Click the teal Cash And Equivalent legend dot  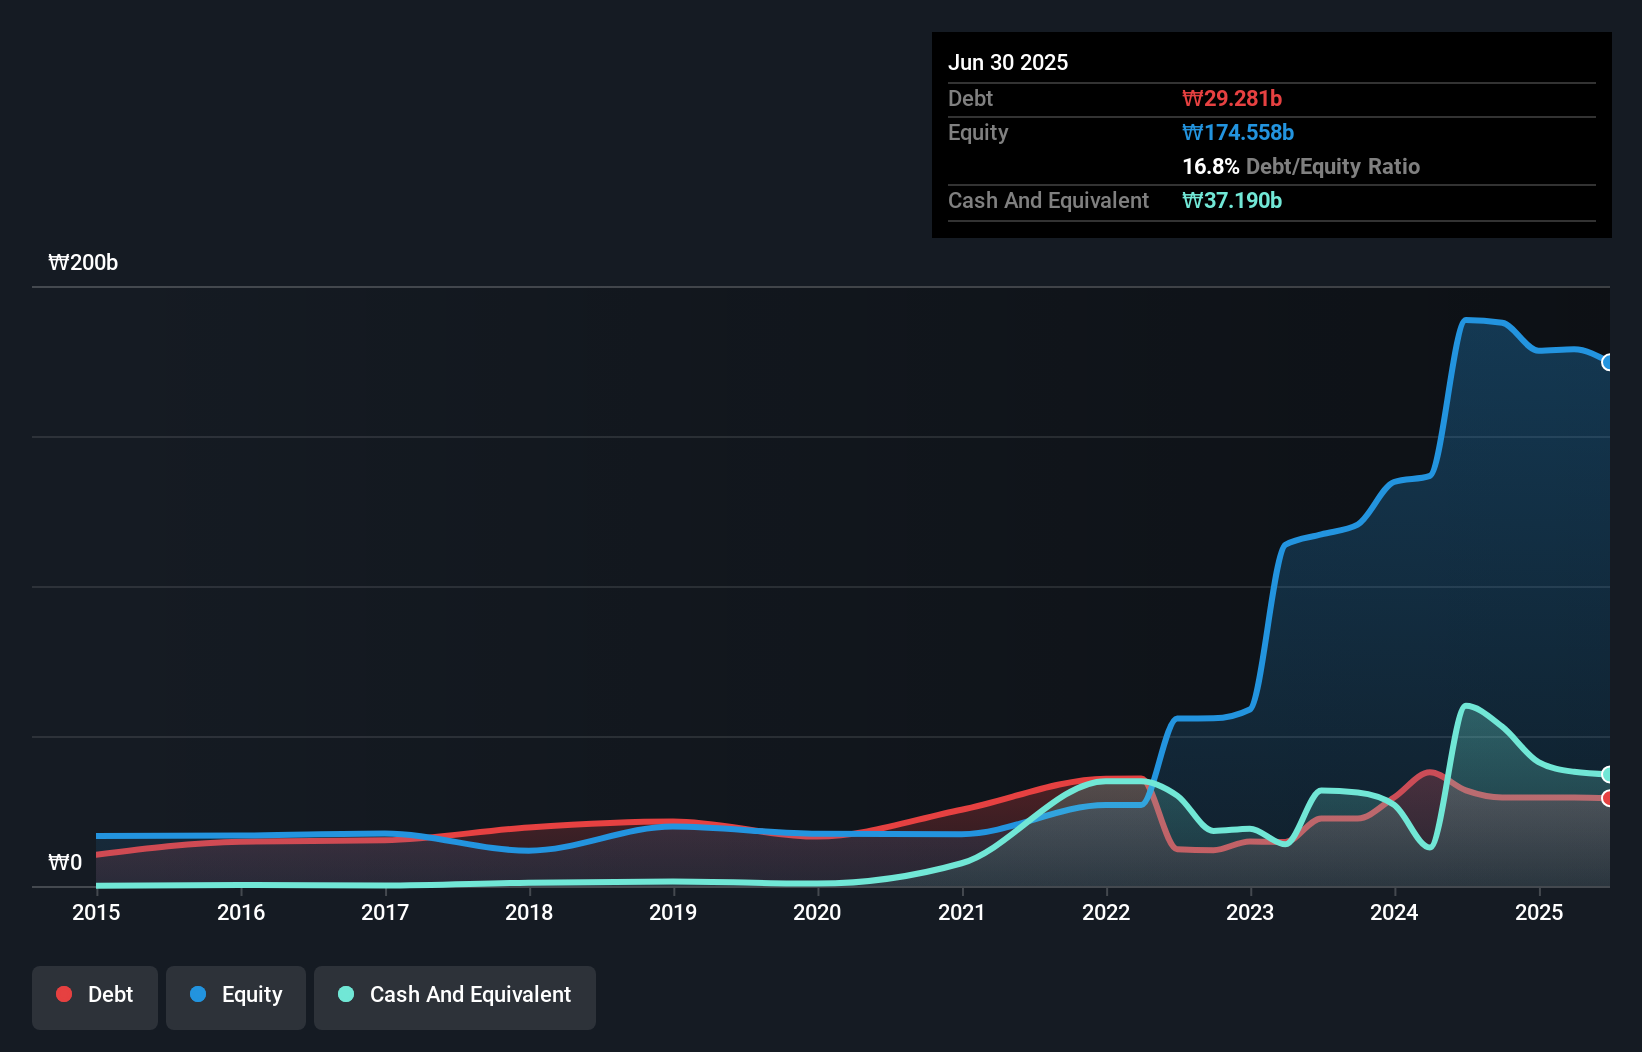click(345, 994)
